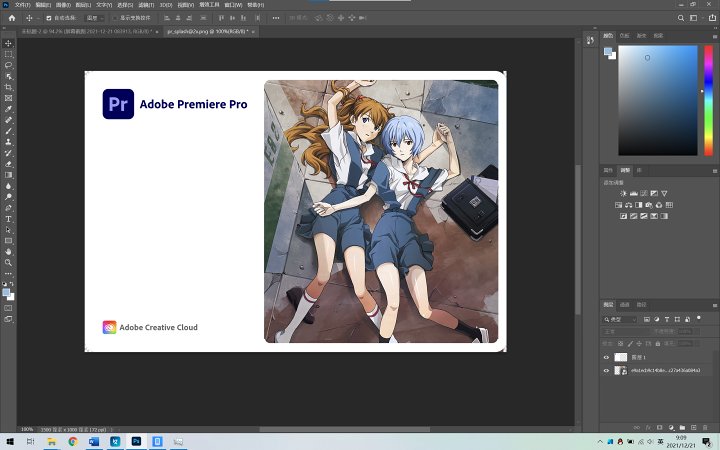Open the Layers panel options menu
This screenshot has height=450, width=720.
714,305
